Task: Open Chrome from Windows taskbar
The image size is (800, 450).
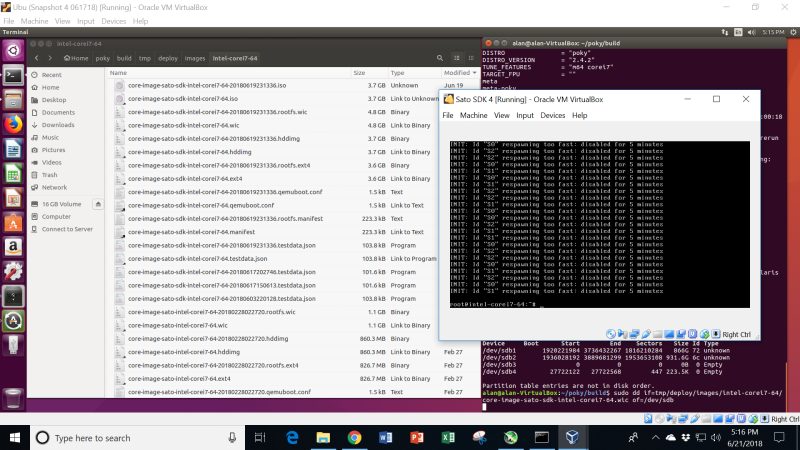Action: click(354, 438)
